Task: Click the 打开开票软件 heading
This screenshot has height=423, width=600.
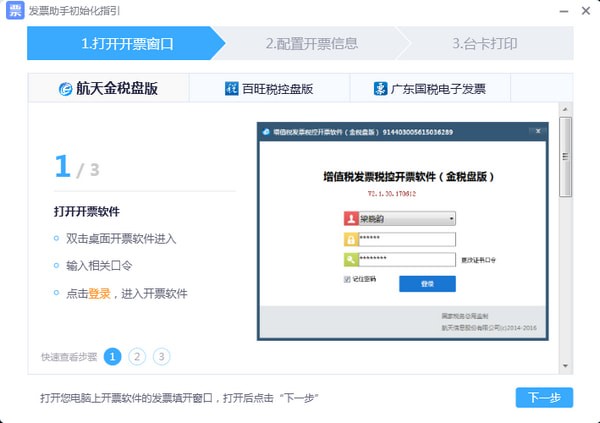Action: [x=87, y=211]
